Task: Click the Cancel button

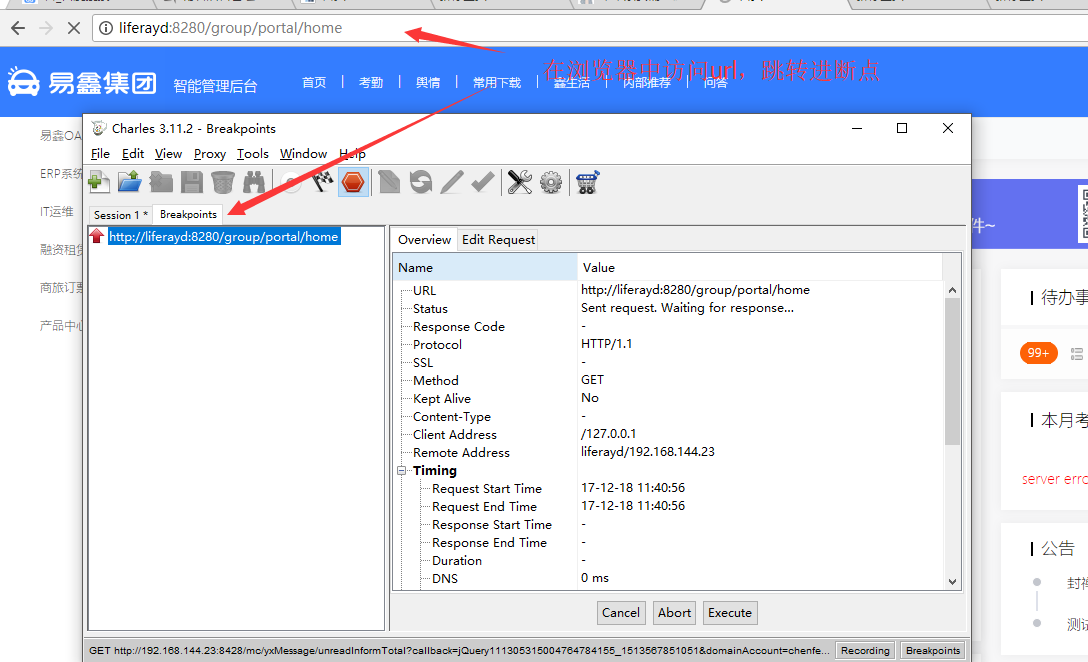Action: coord(621,613)
